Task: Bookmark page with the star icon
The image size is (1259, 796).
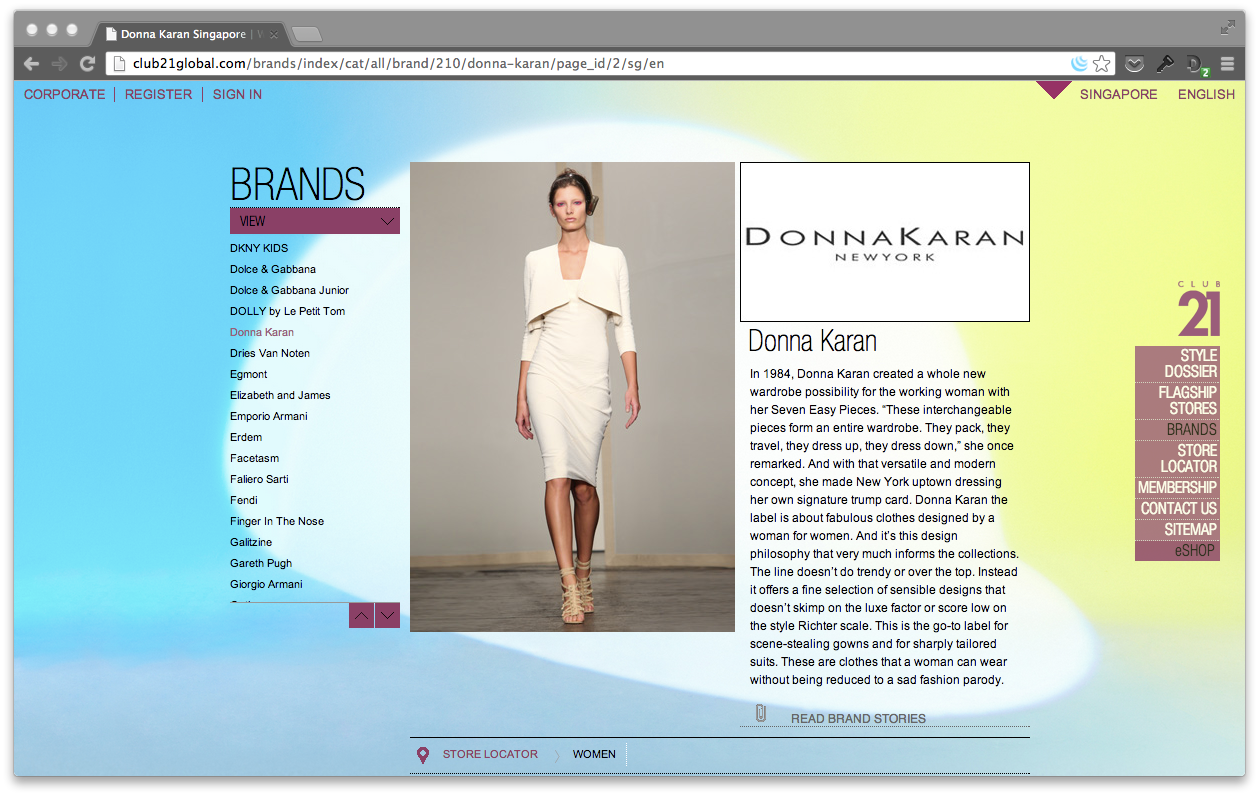Action: click(x=1102, y=64)
